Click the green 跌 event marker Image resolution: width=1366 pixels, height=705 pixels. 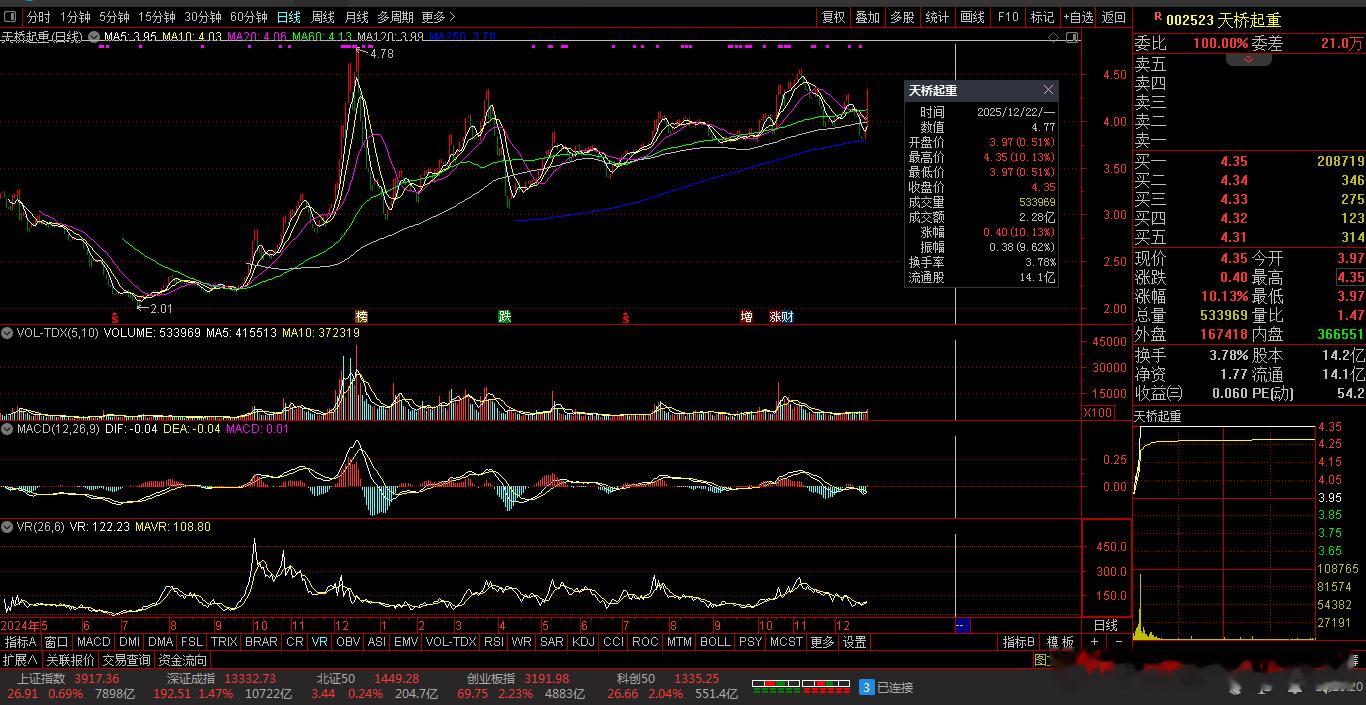coord(505,316)
